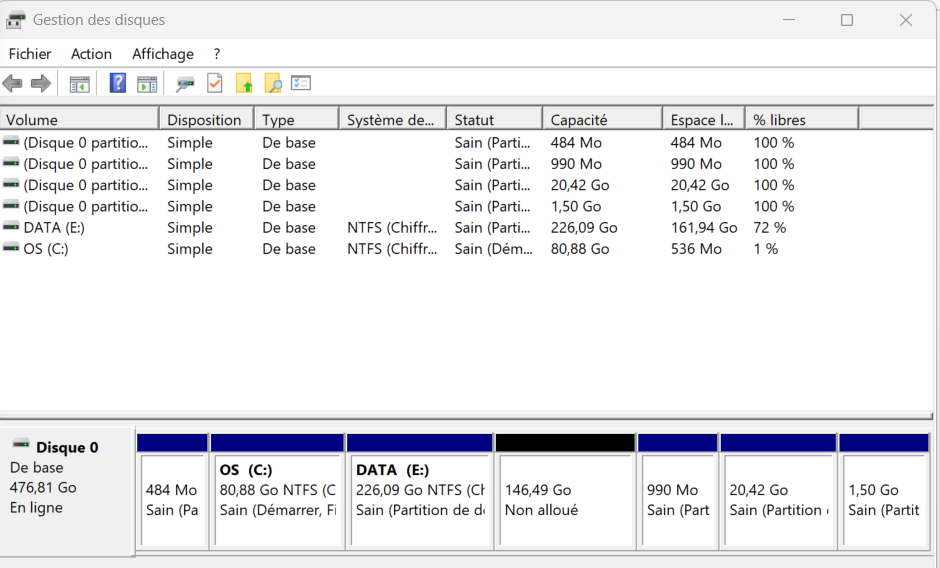Click the yellow page with magnifier icon

[x=272, y=84]
